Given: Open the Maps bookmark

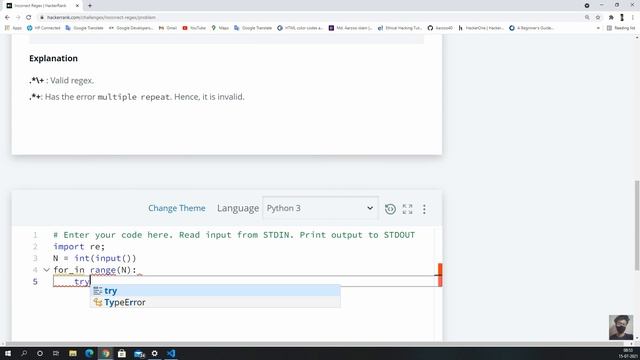Looking at the screenshot, I should (x=220, y=28).
